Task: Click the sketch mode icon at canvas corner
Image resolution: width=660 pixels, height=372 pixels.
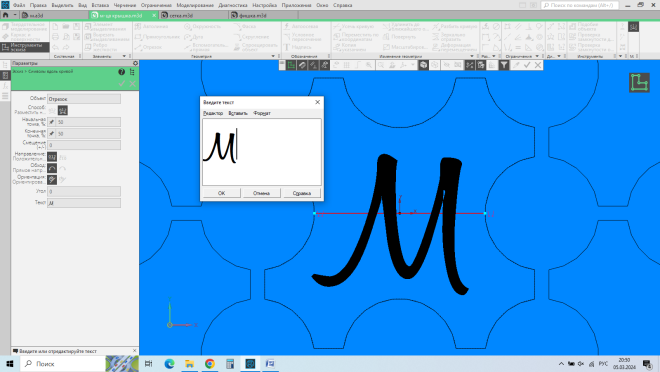Action: 639,82
